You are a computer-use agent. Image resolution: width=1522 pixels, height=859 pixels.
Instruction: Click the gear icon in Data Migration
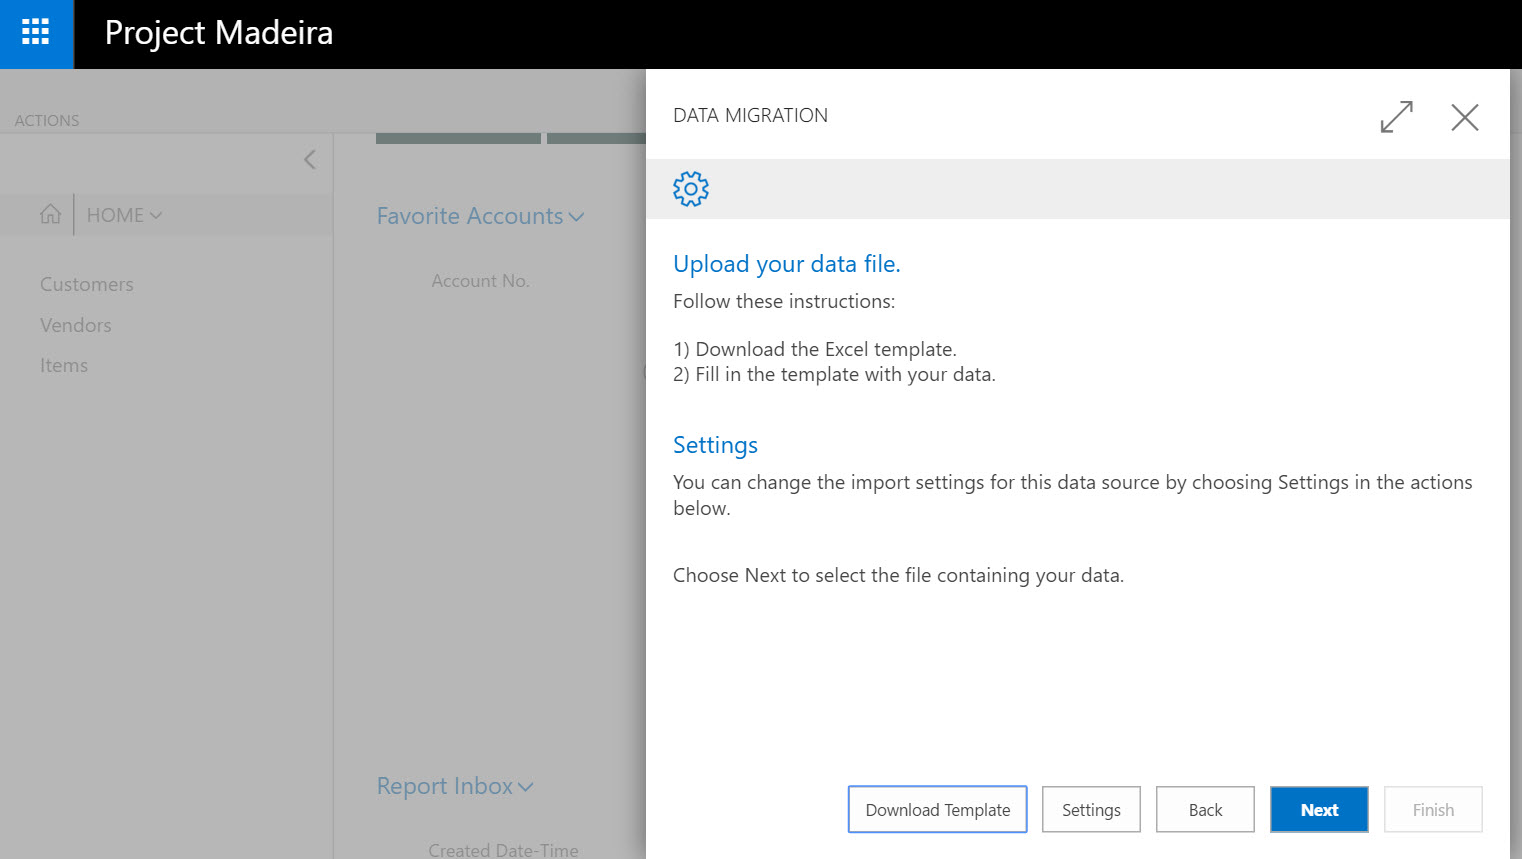pos(690,189)
